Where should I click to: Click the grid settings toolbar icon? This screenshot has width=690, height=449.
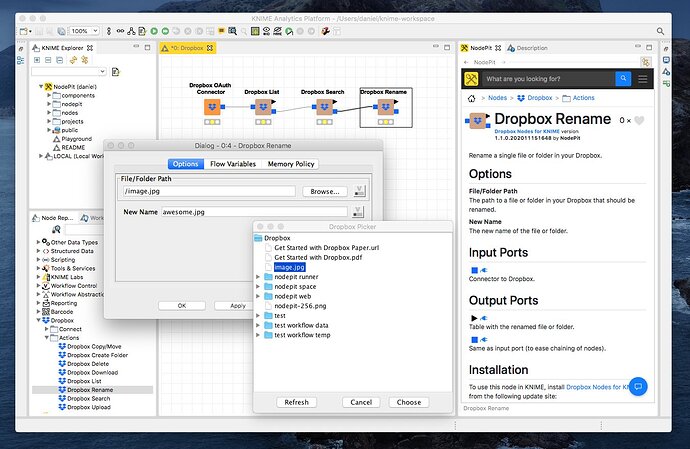tap(255, 31)
